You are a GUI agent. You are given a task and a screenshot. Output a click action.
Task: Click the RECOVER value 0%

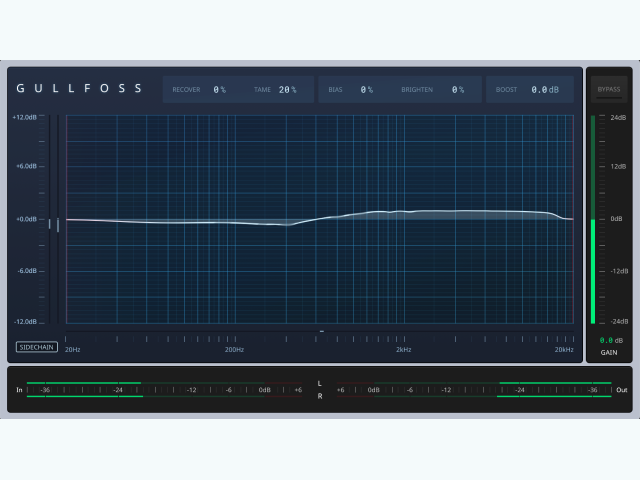220,90
